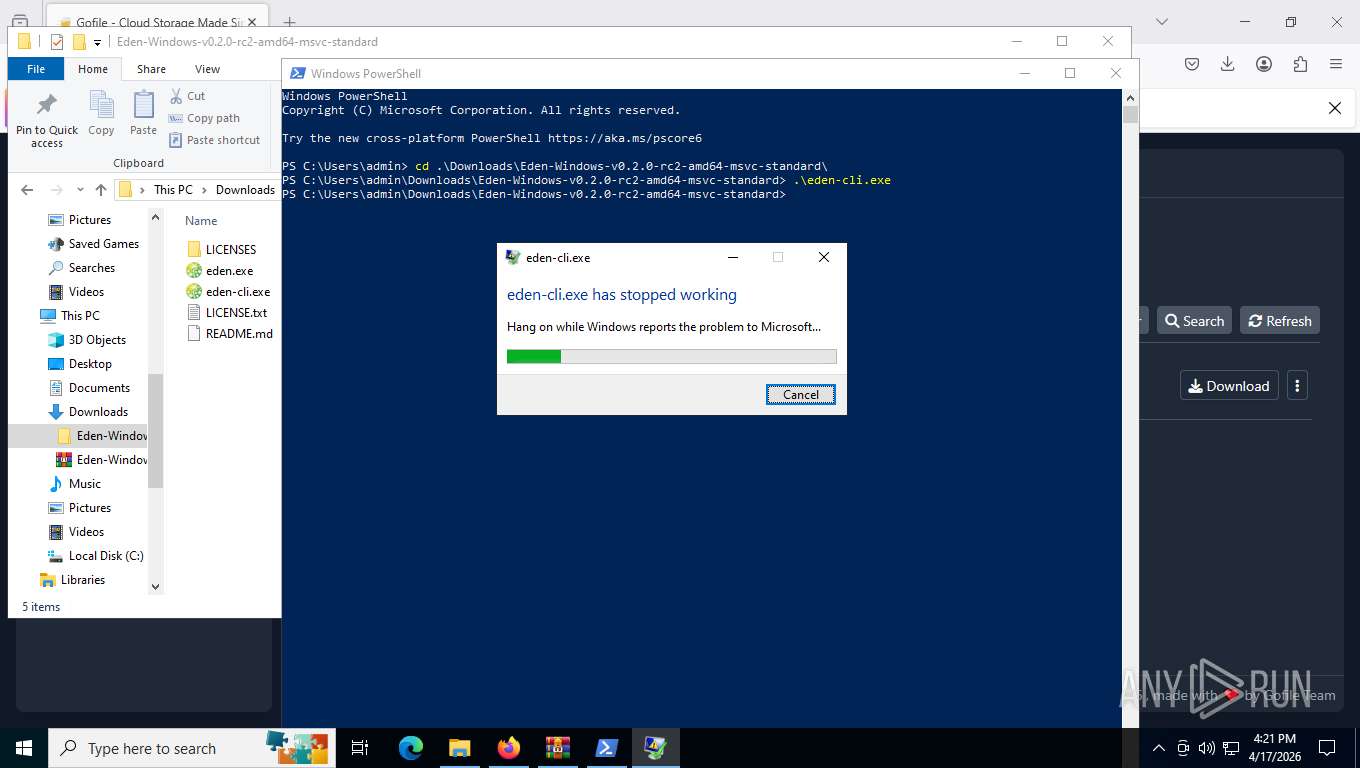Viewport: 1360px width, 768px height.
Task: Go up one folder level
Action: pos(101,190)
